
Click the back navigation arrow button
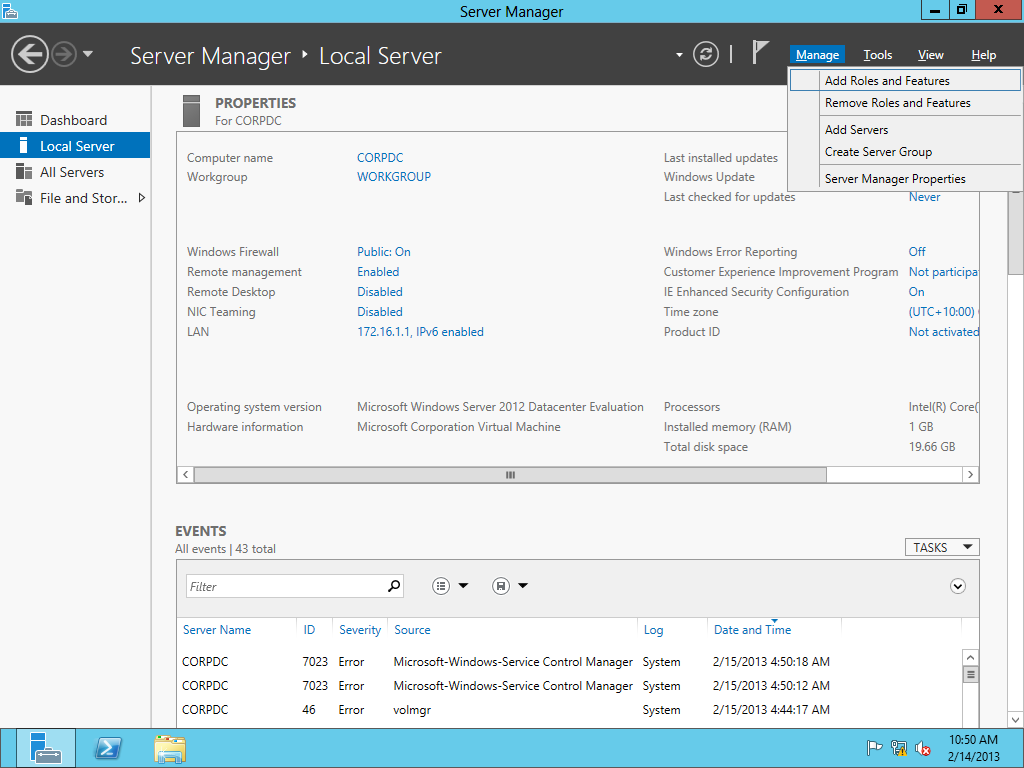30,54
